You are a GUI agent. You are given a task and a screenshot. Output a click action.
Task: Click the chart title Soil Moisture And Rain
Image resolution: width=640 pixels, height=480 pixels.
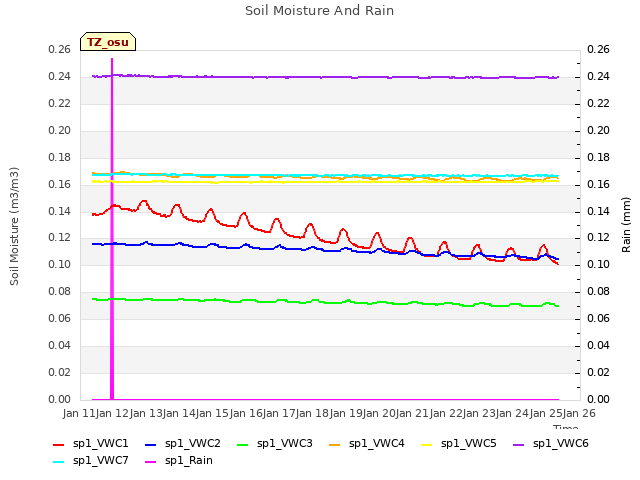(319, 11)
